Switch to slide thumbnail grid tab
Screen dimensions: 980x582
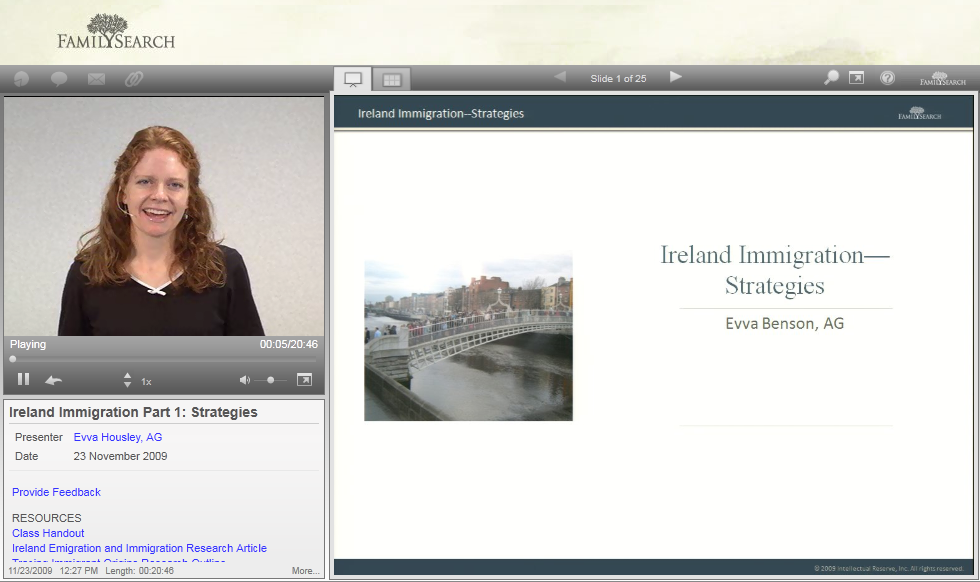pos(391,79)
